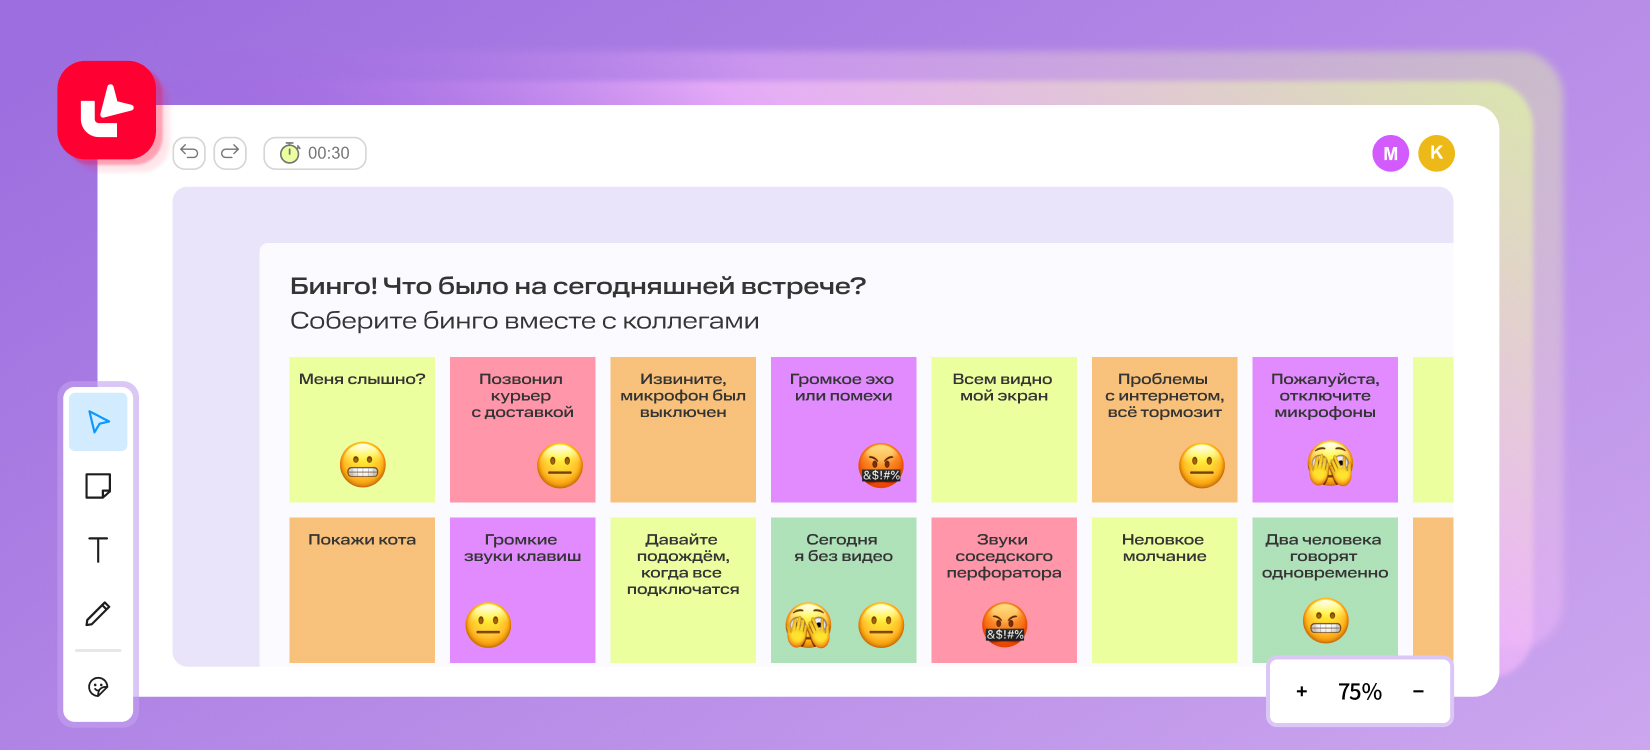Select the cursor pointer tool
The height and width of the screenshot is (750, 1650).
pos(98,422)
